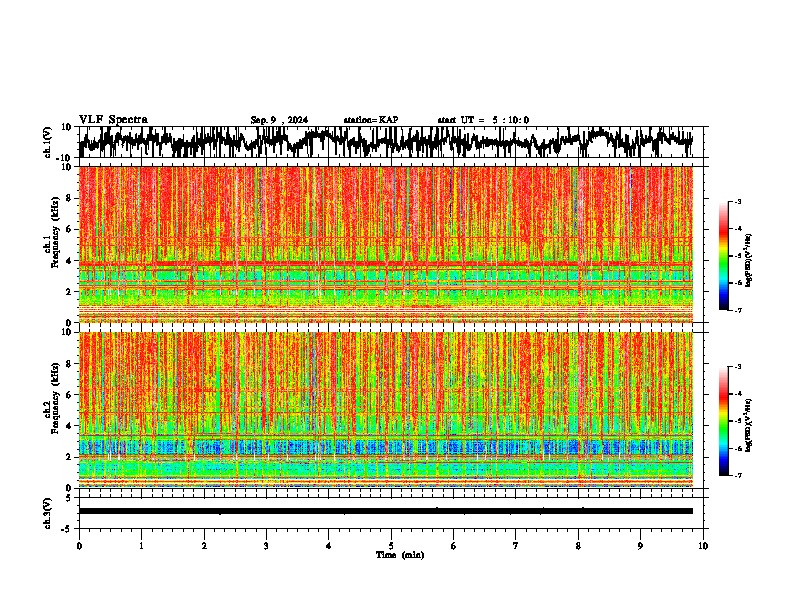Click inside the ch.1 spectrogram panel
This screenshot has height=612, width=792.
[x=386, y=244]
